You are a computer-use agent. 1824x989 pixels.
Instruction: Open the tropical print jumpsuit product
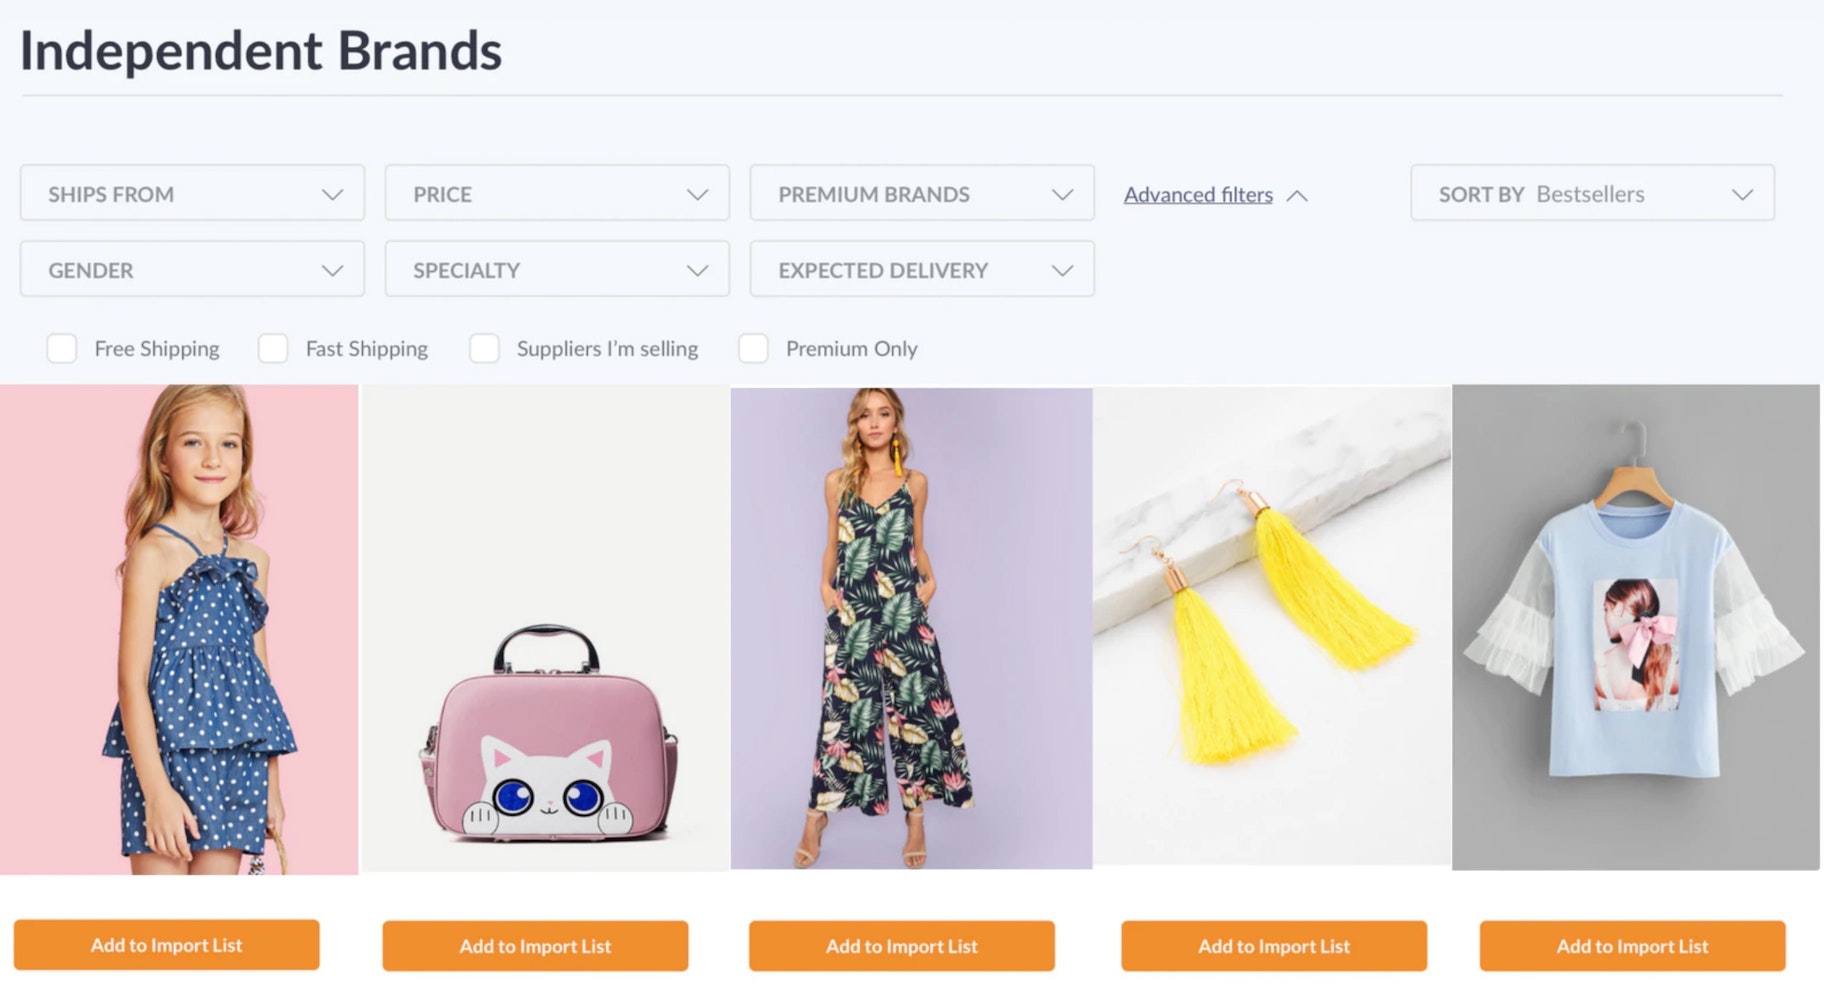tap(911, 628)
